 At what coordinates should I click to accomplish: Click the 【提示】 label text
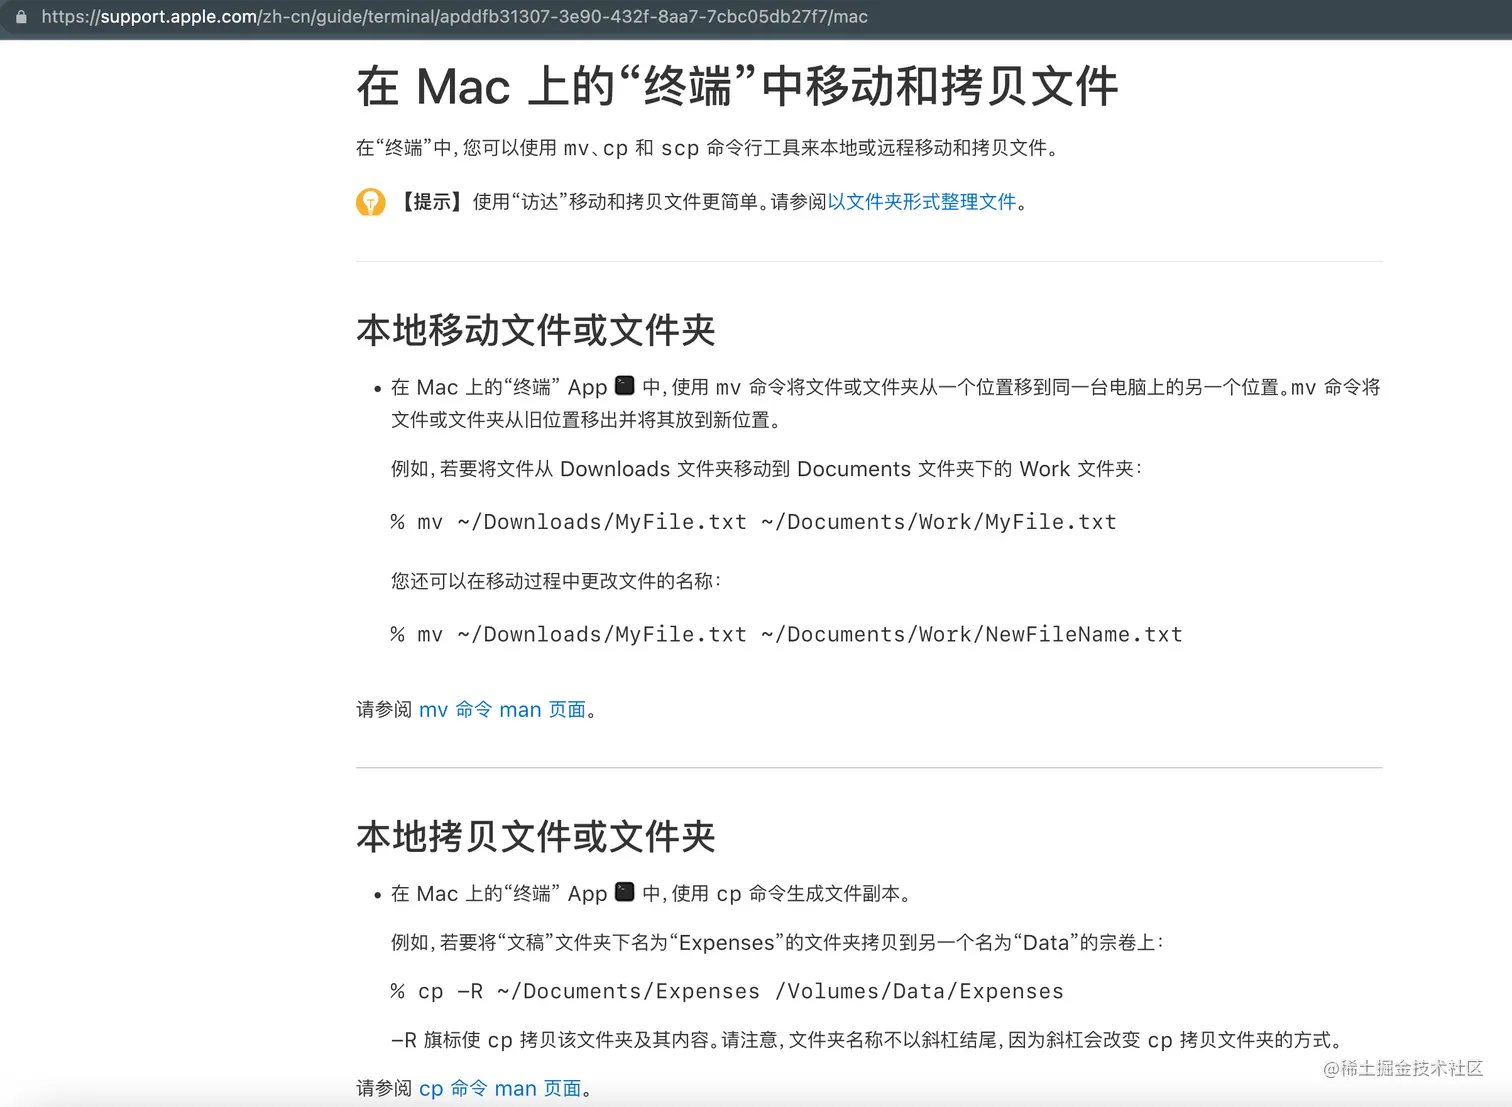(x=433, y=202)
